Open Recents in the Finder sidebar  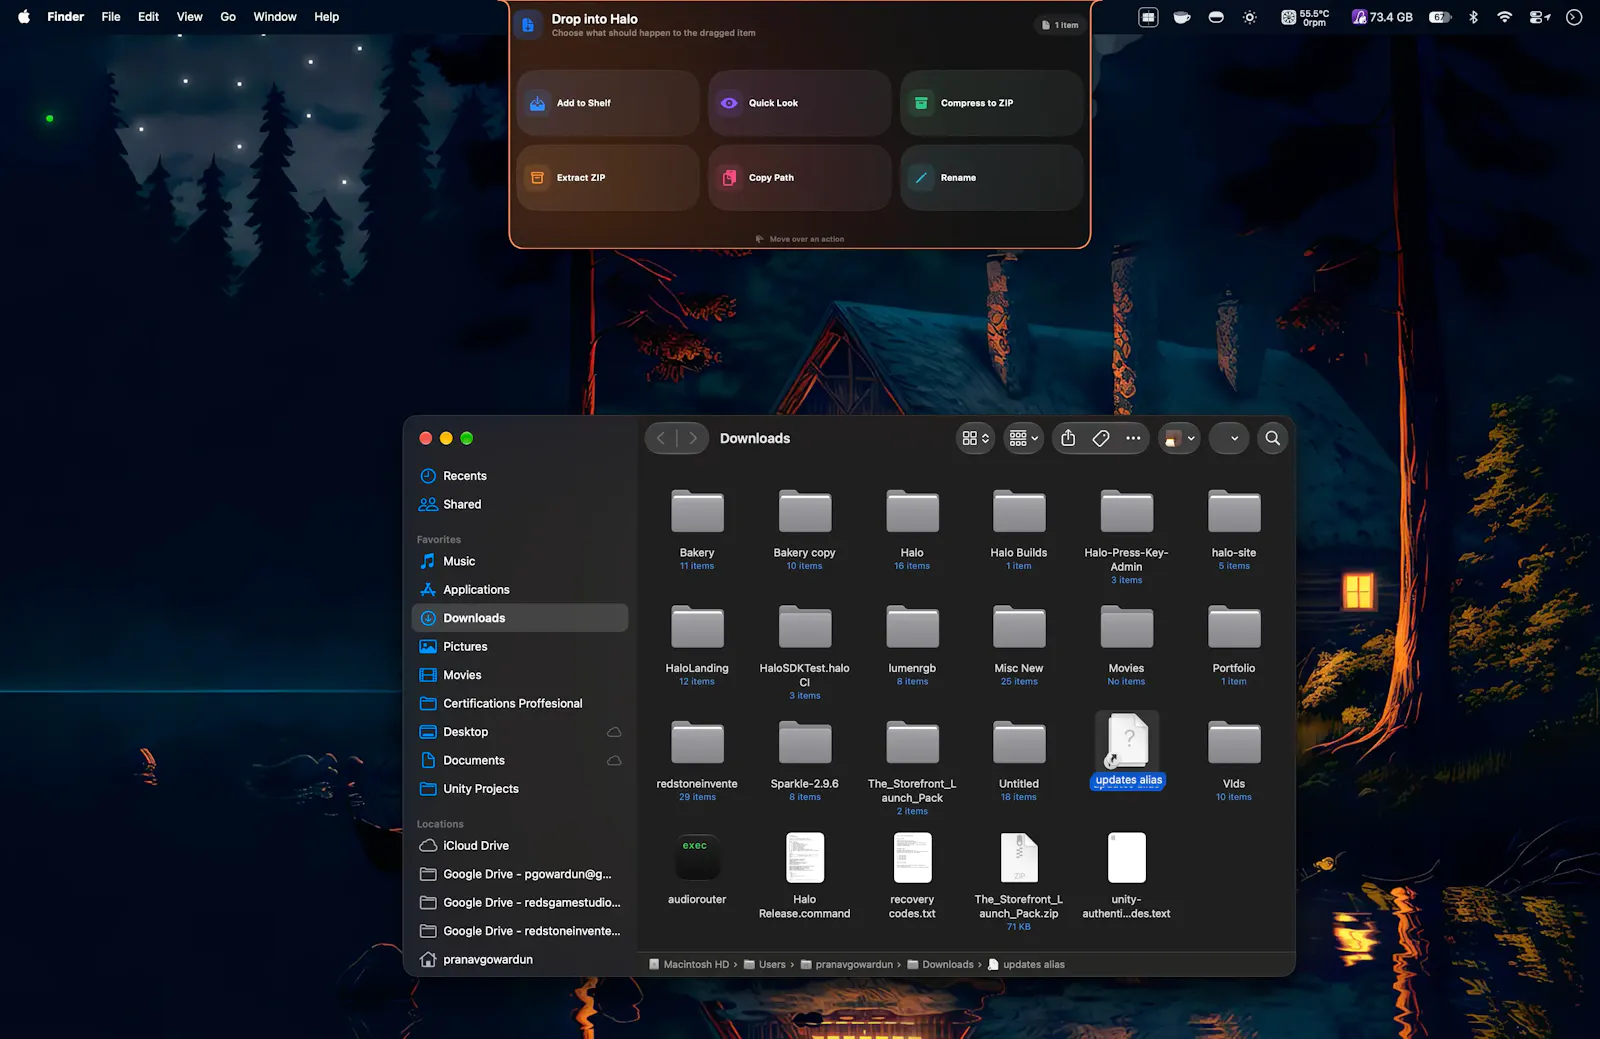(520, 476)
